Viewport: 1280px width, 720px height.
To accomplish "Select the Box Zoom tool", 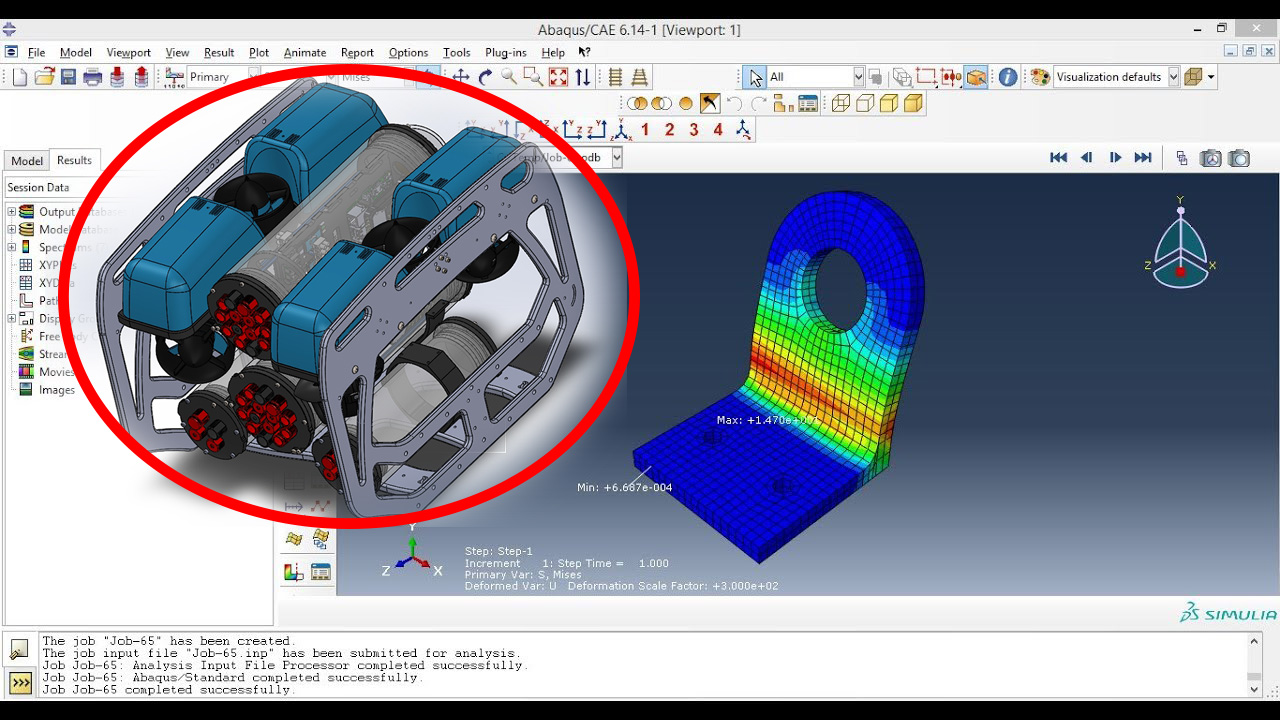I will (533, 77).
